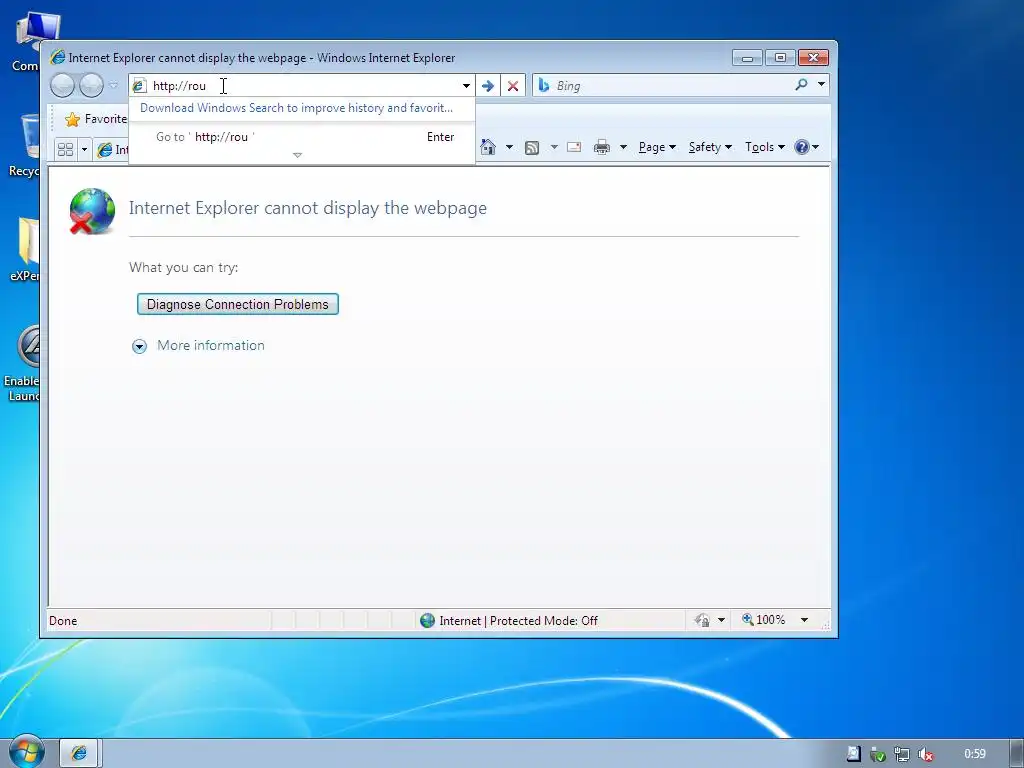The image size is (1024, 768).
Task: Click the Home page icon
Action: tap(488, 147)
